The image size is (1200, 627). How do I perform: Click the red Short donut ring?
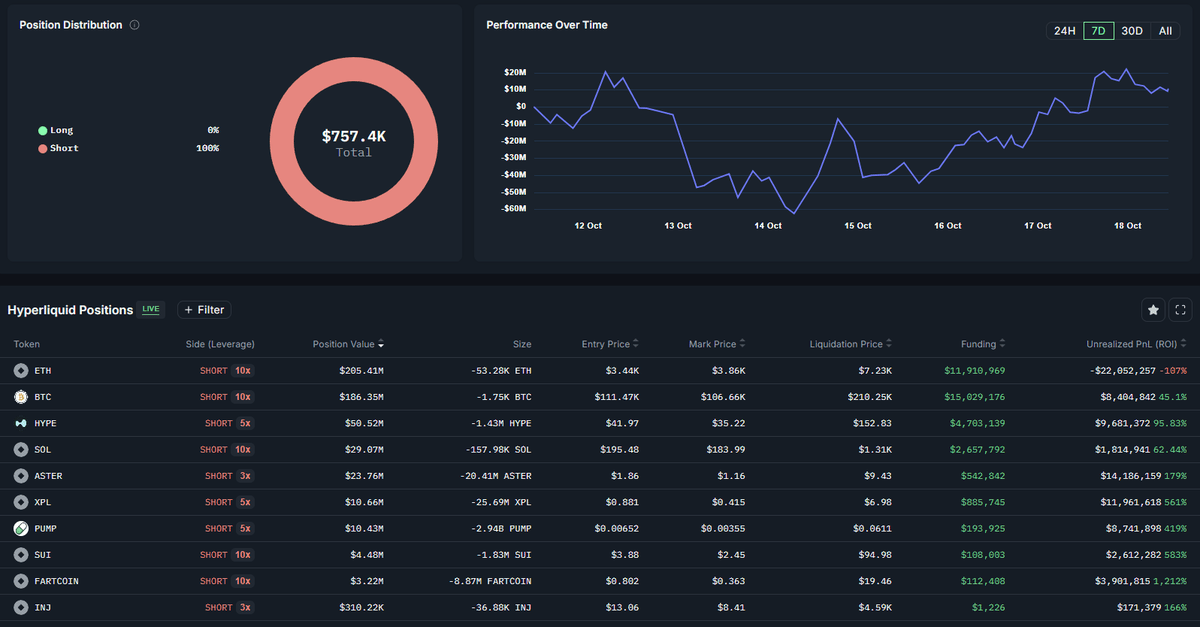point(354,70)
